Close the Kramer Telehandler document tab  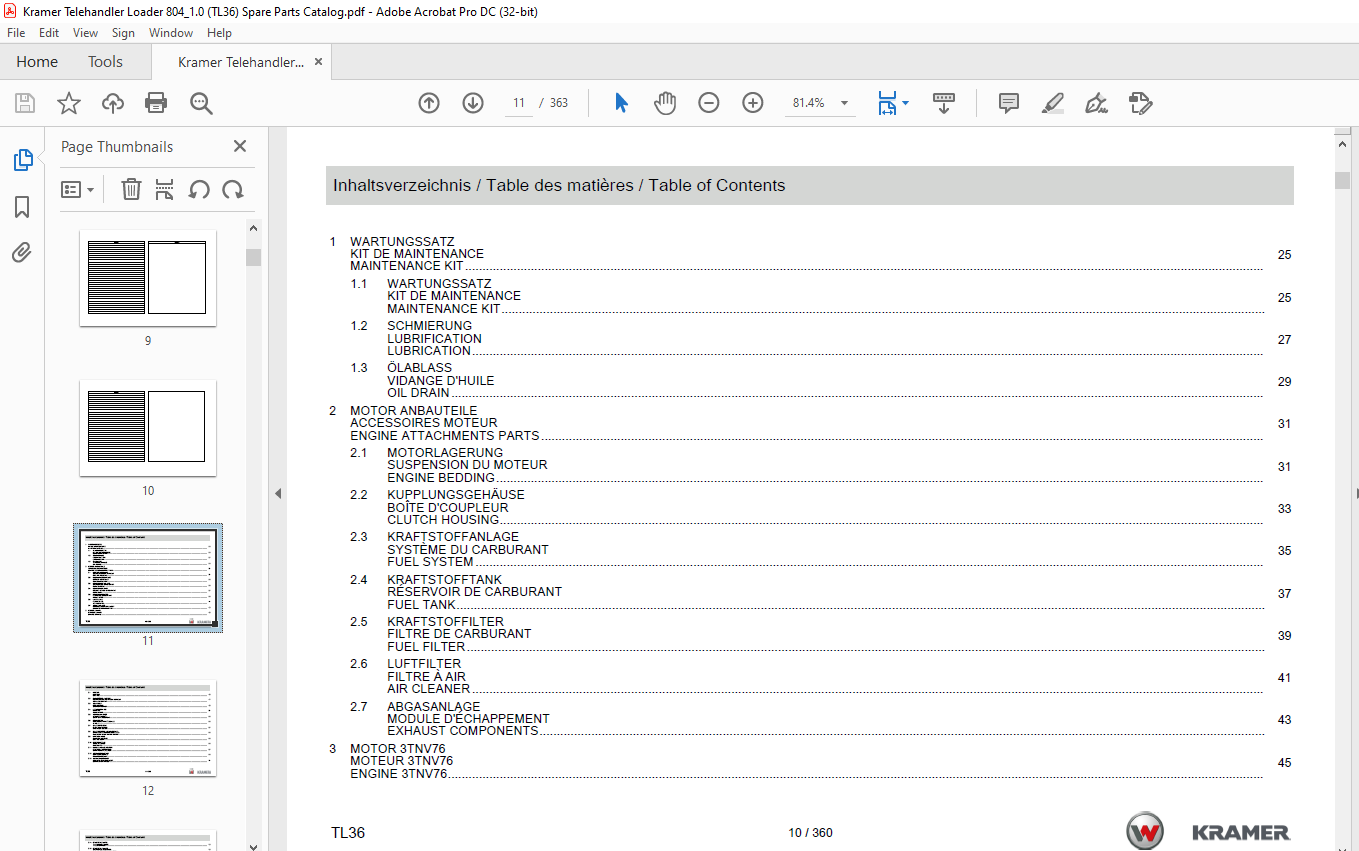tap(319, 62)
